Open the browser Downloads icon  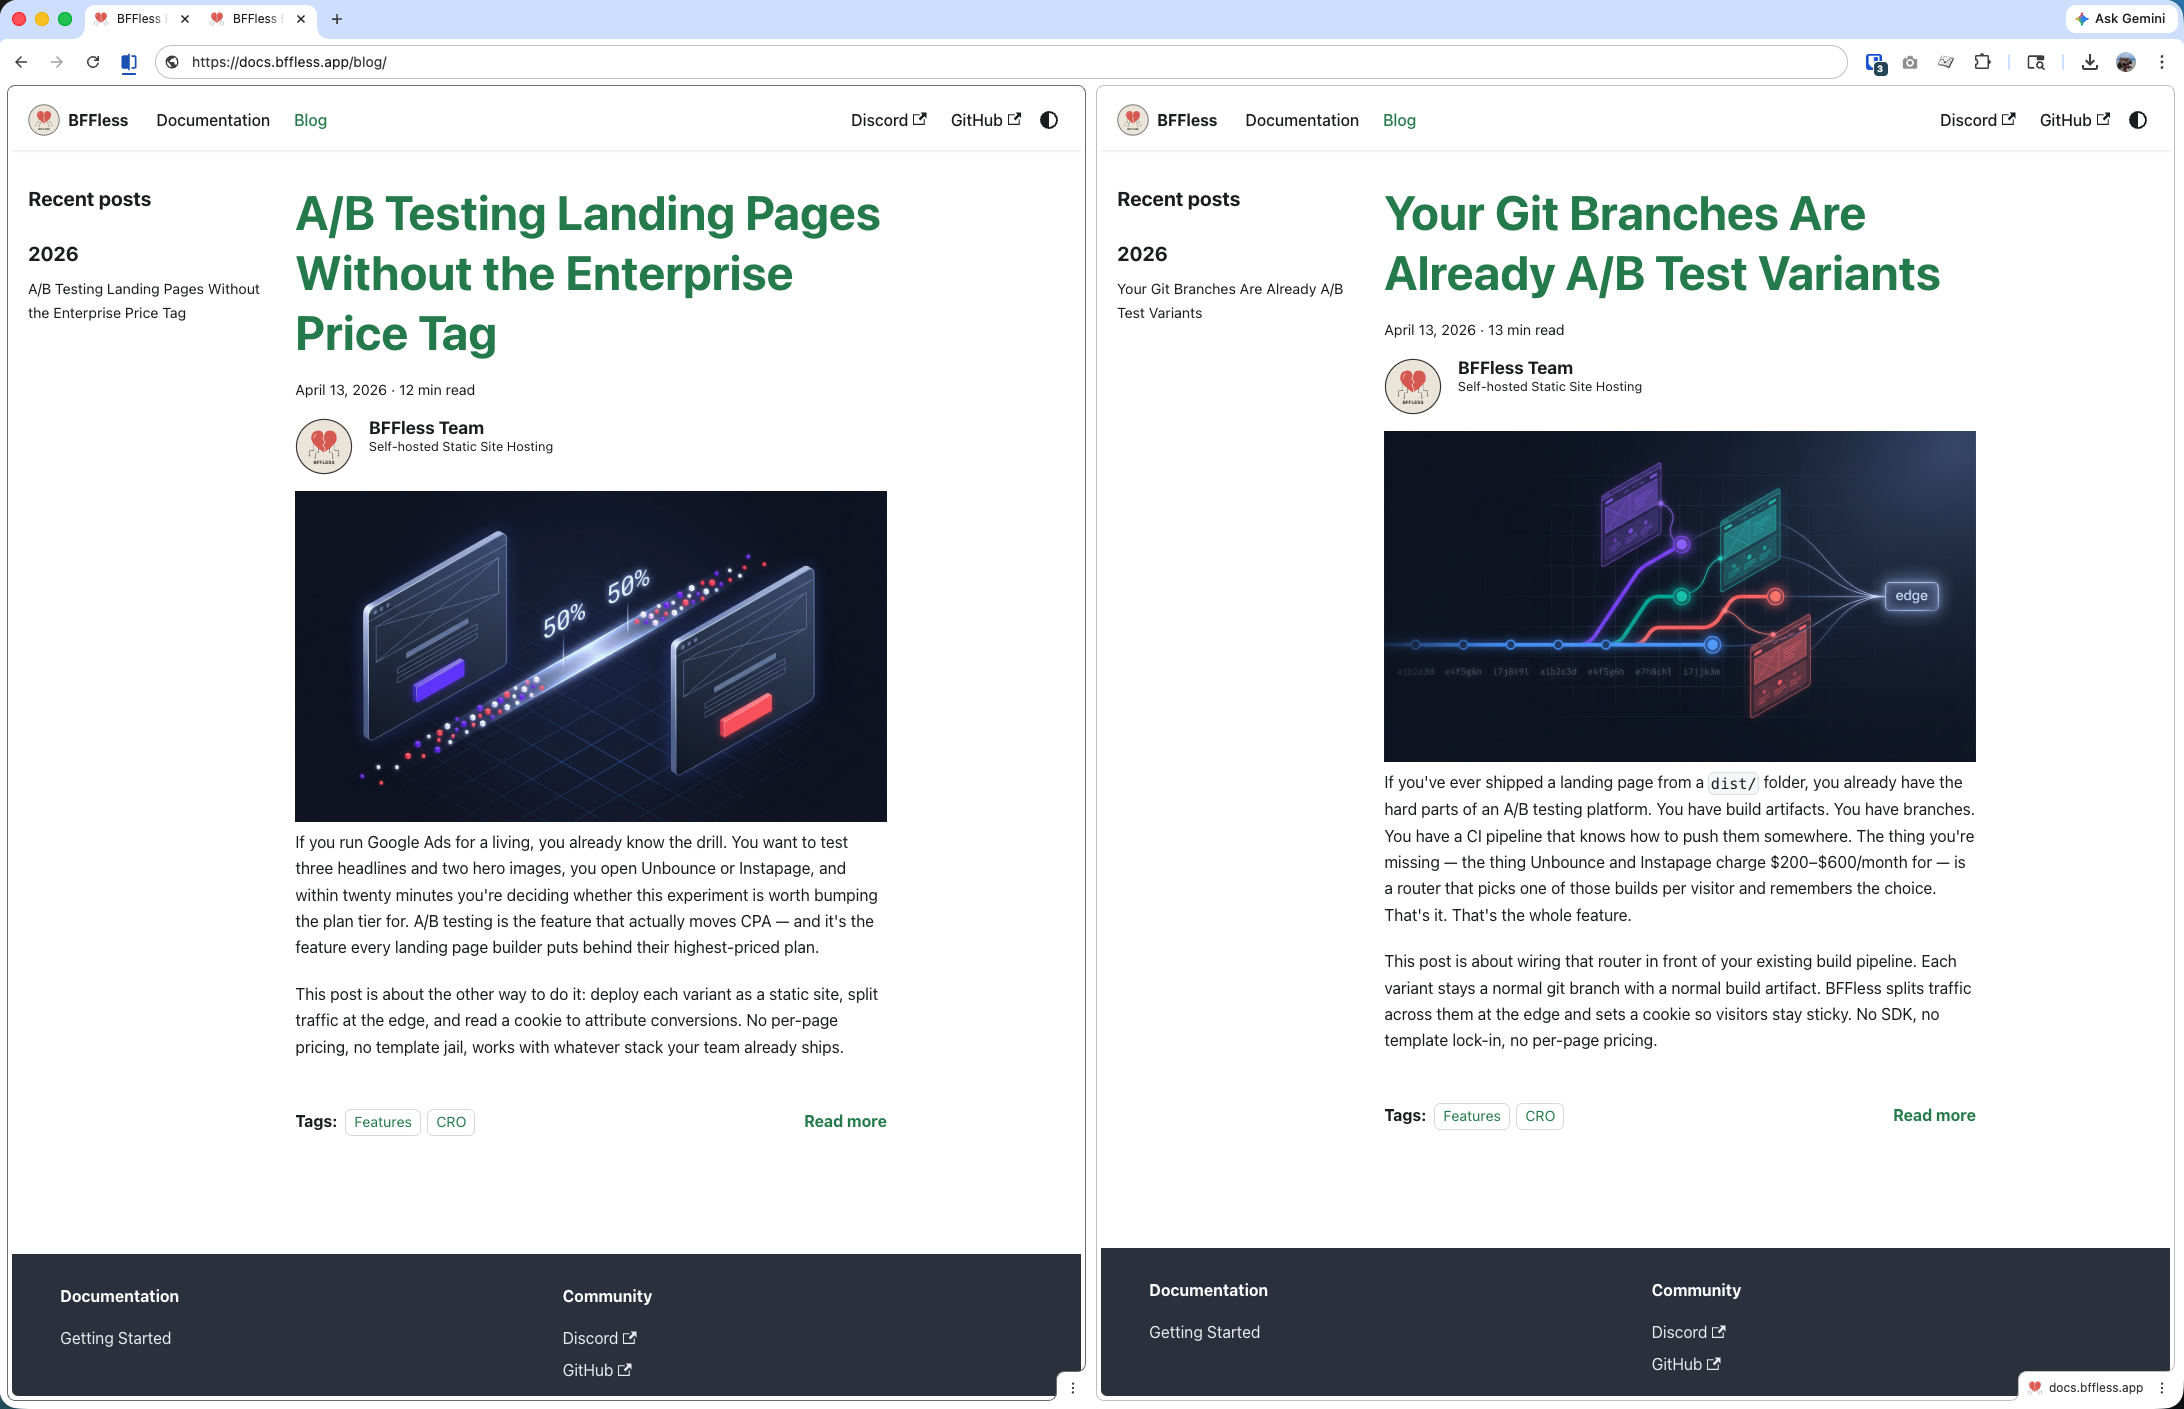2090,62
